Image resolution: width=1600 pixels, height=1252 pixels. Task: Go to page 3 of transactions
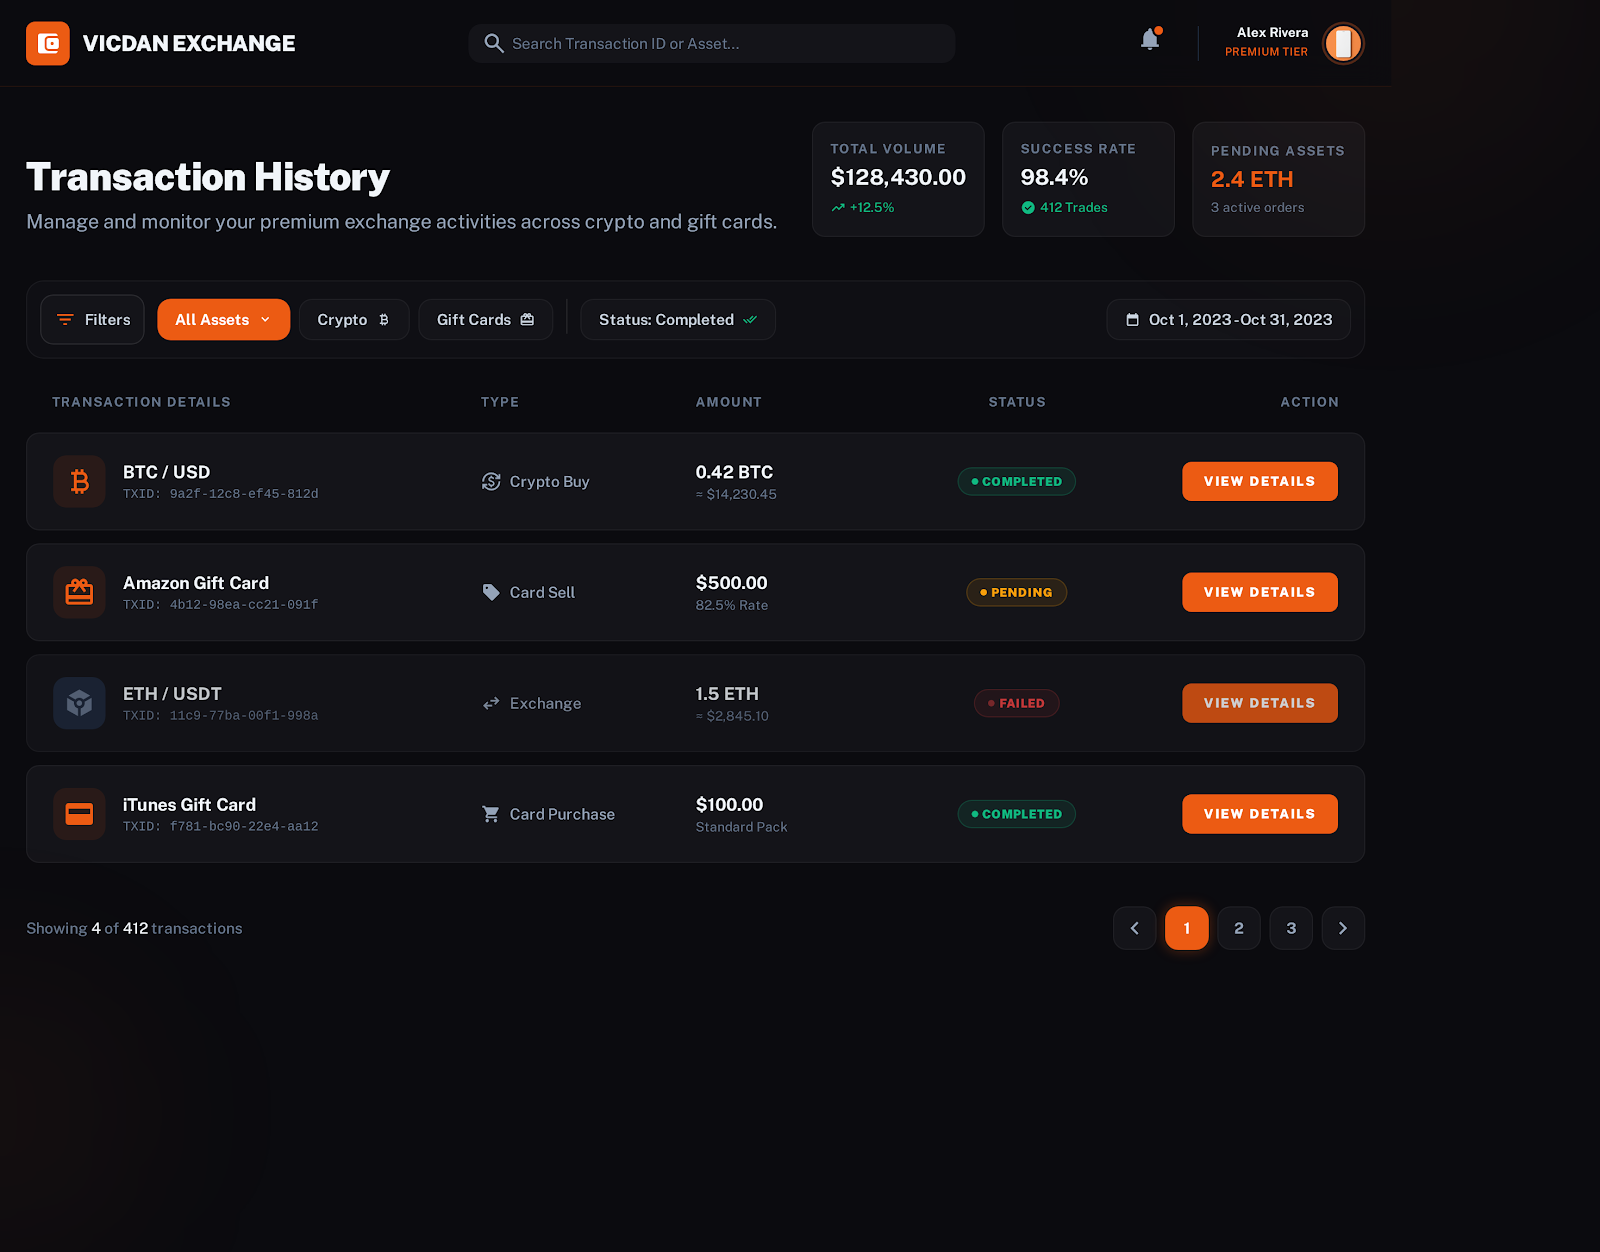pyautogui.click(x=1291, y=929)
